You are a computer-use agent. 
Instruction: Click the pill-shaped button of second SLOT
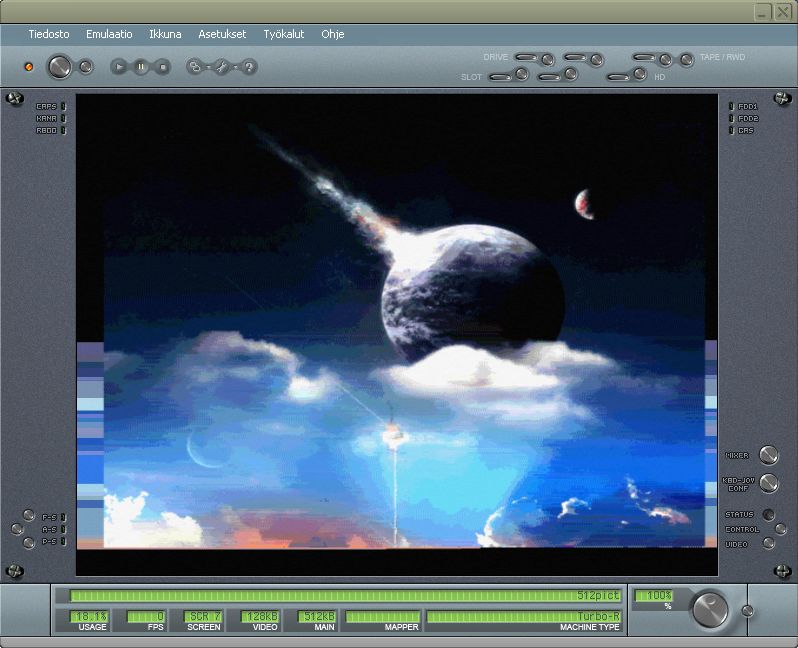(x=549, y=77)
